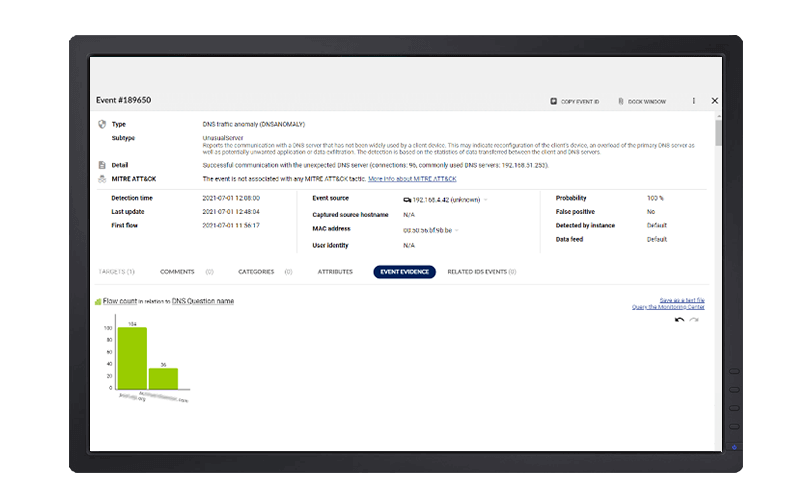Expand the MAC address dropdown arrow
800x500 pixels.
pos(457,230)
